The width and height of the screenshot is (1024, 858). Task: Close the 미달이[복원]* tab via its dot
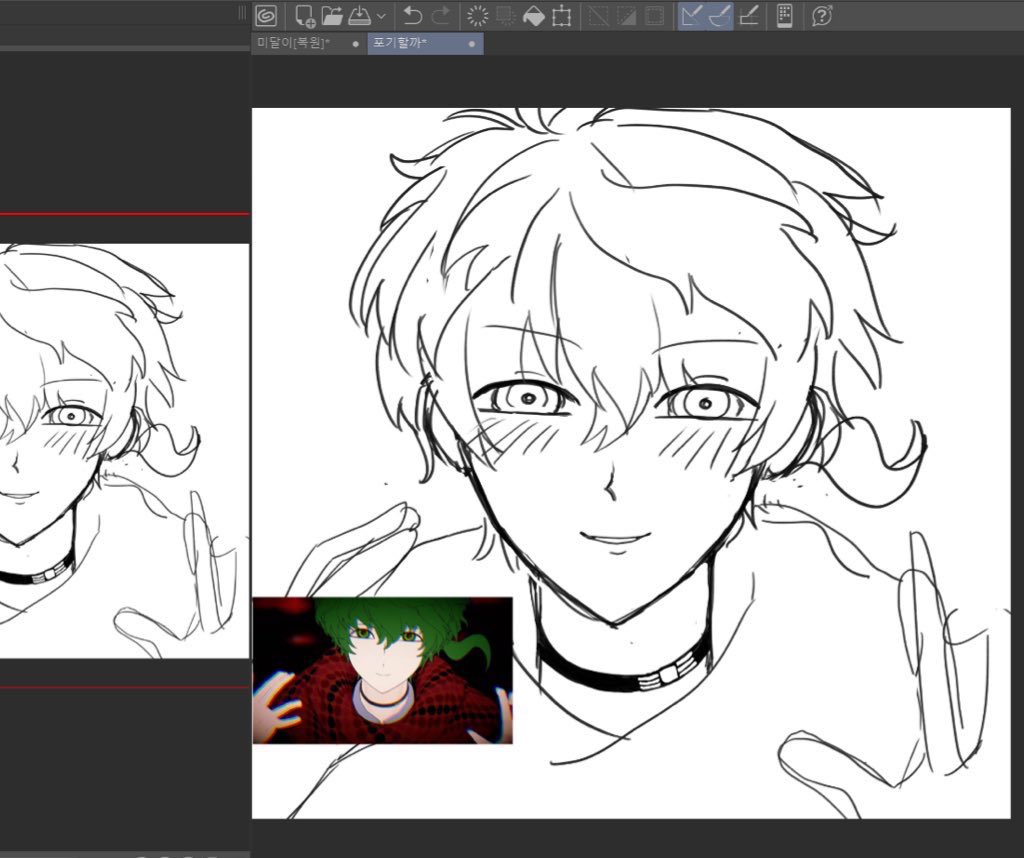tap(356, 44)
